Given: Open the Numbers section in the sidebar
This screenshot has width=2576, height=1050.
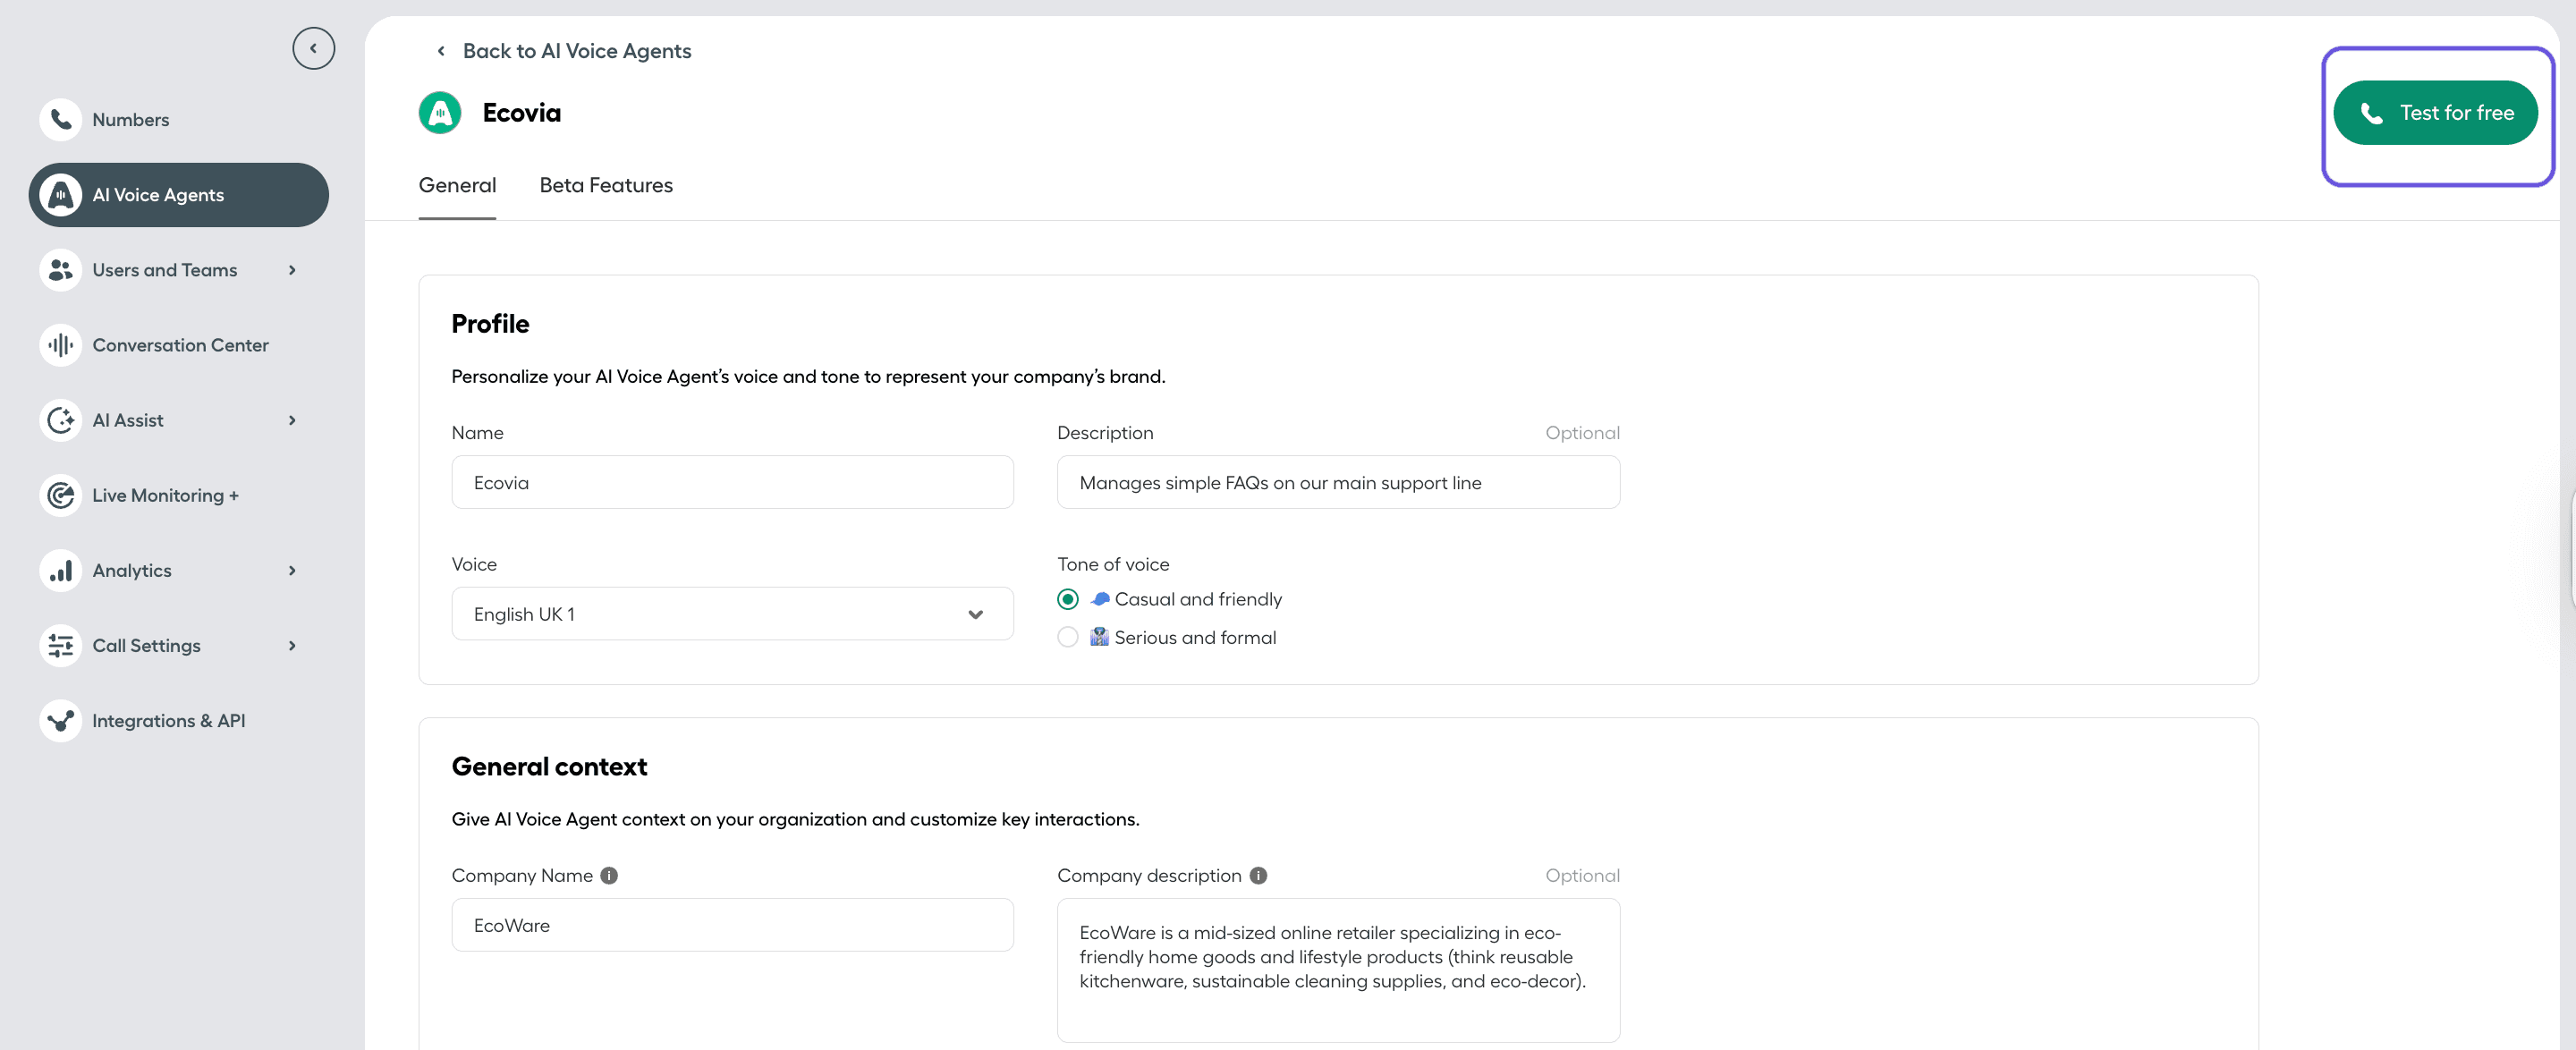Looking at the screenshot, I should click(x=131, y=119).
